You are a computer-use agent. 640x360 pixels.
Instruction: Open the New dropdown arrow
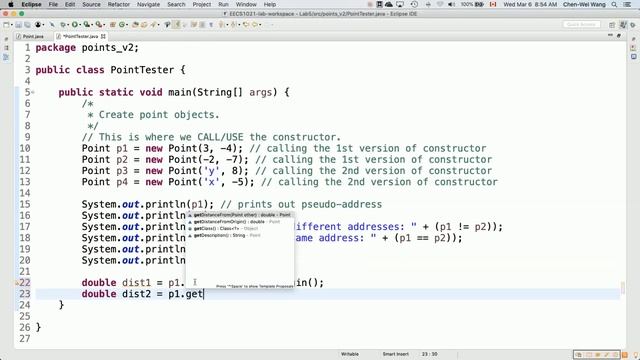pyautogui.click(x=12, y=25)
